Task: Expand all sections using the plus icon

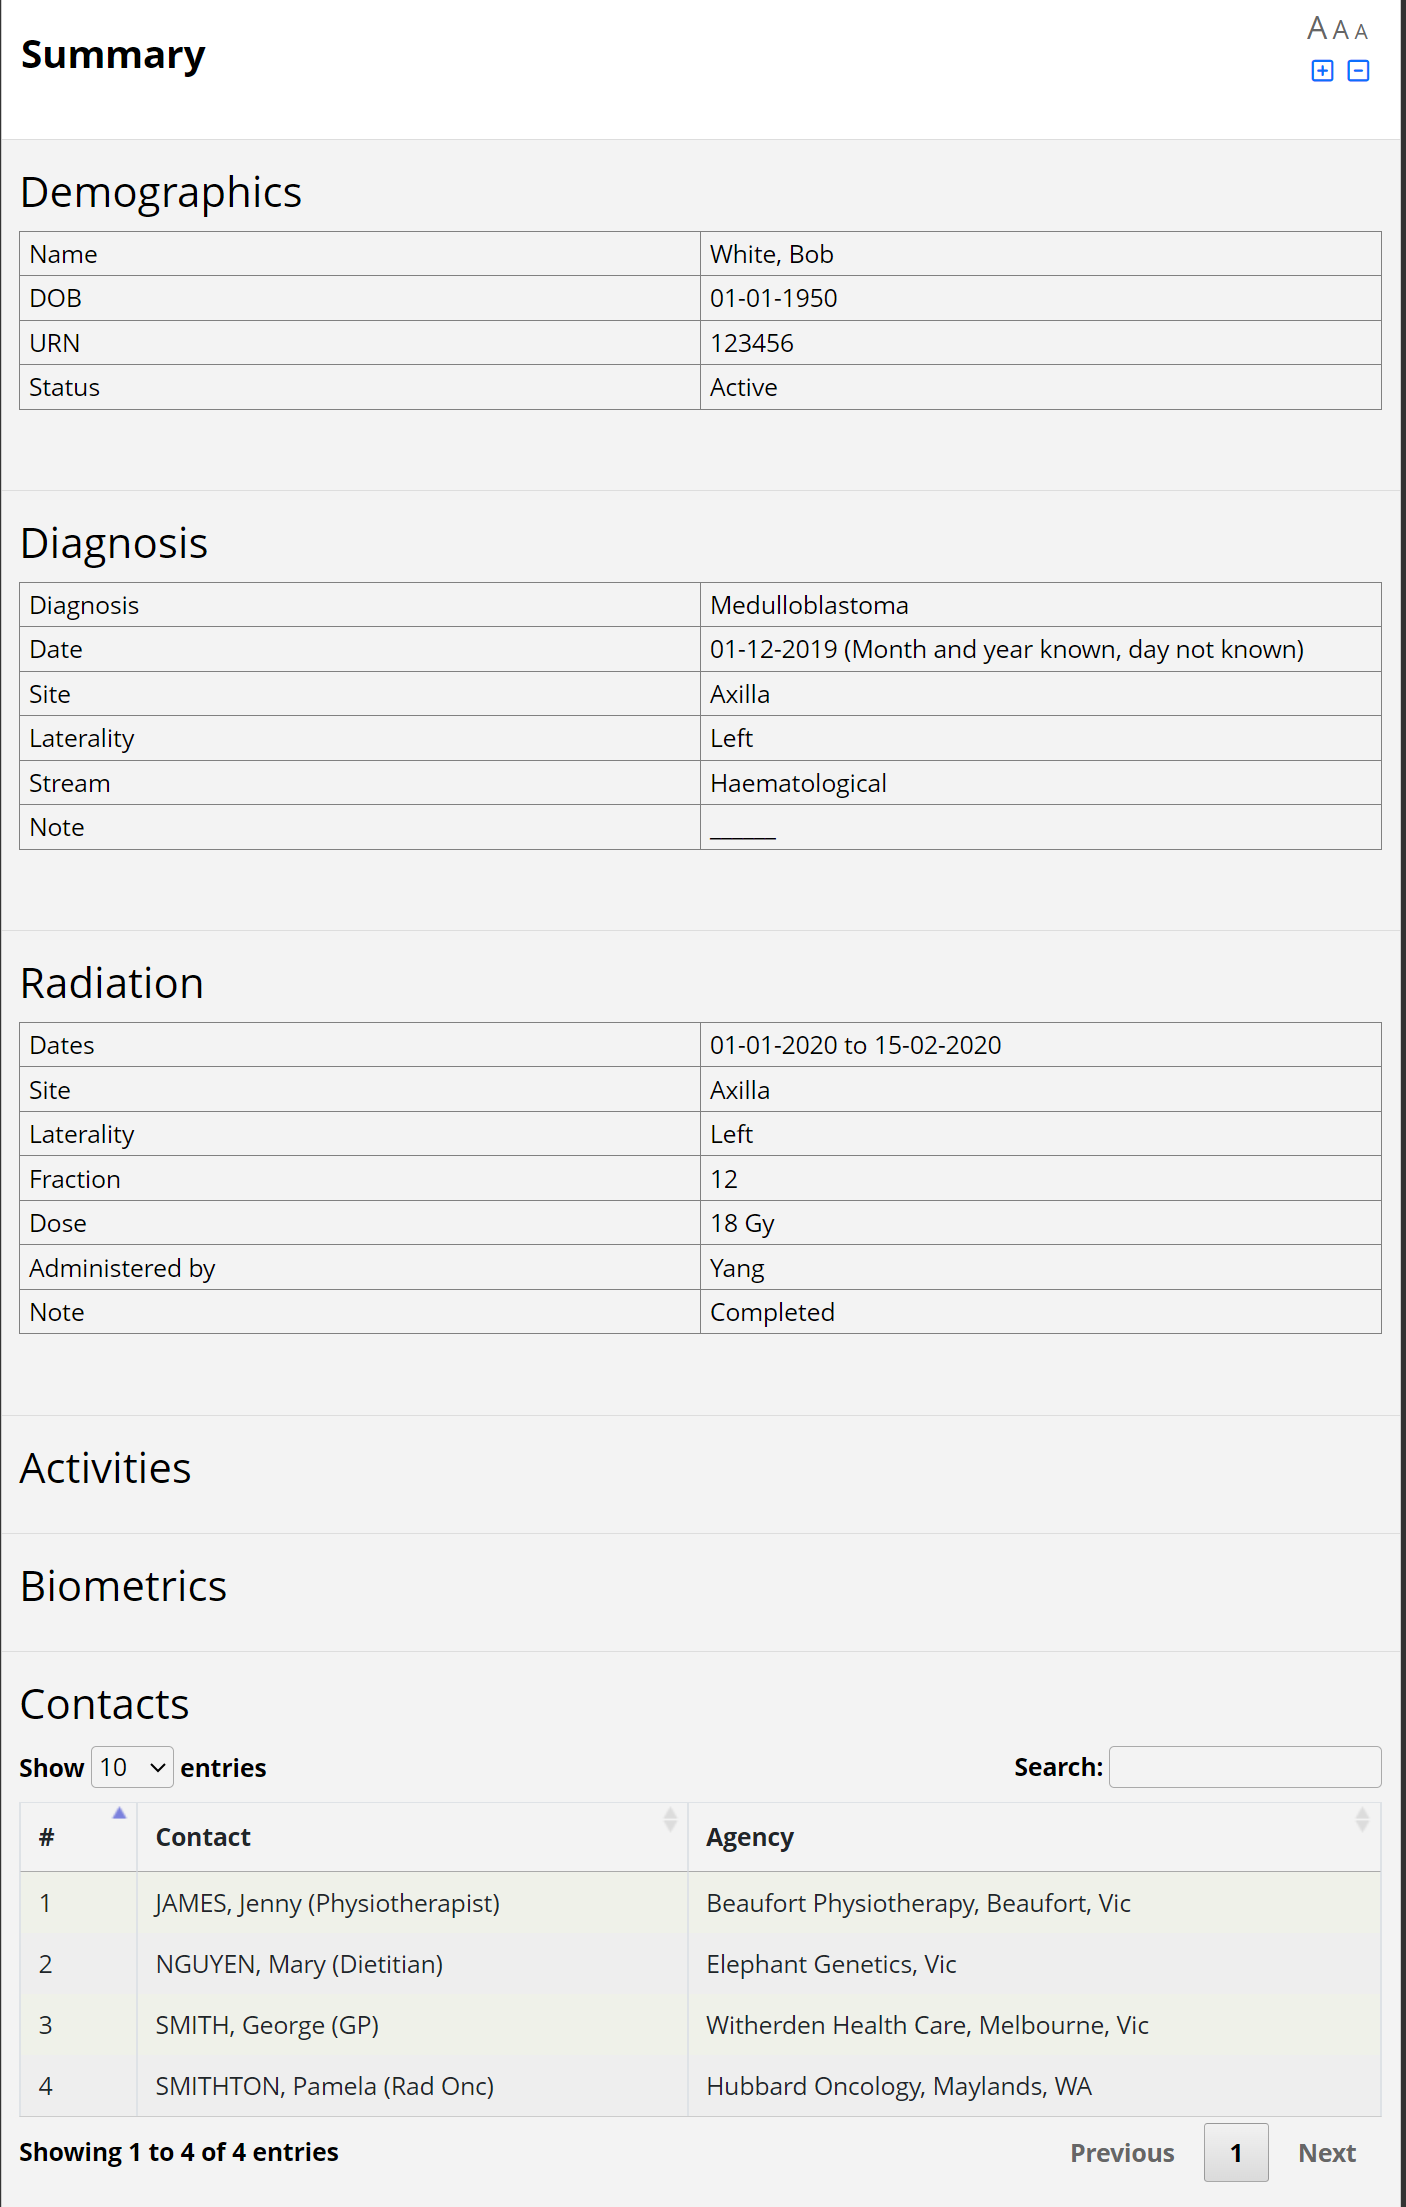Action: pyautogui.click(x=1322, y=71)
